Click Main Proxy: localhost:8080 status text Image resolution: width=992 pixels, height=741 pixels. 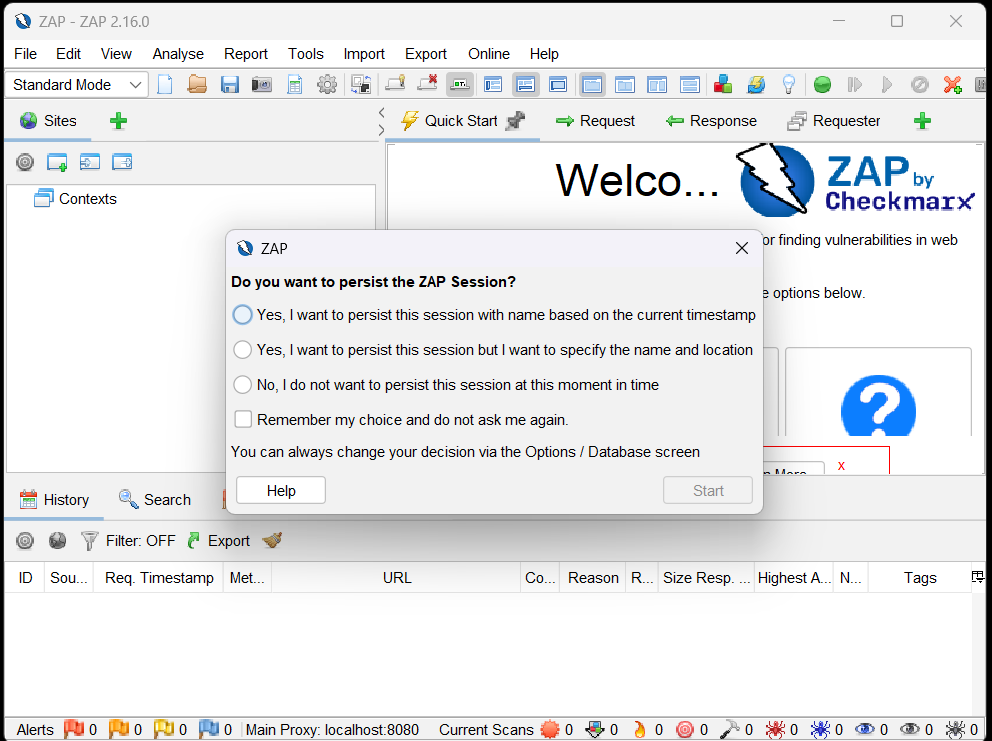pos(332,729)
